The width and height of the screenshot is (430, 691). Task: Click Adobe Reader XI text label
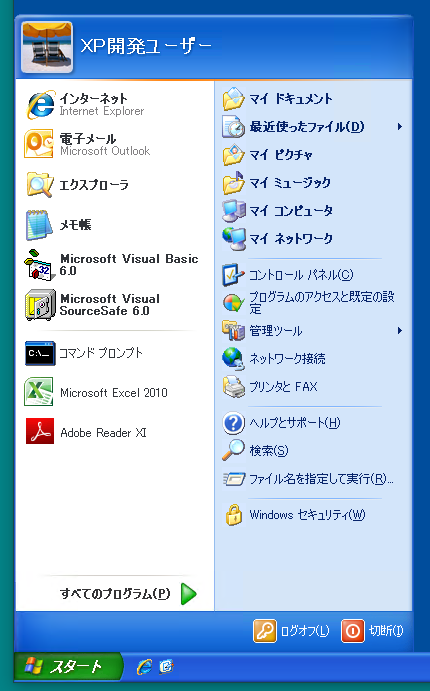[103, 432]
